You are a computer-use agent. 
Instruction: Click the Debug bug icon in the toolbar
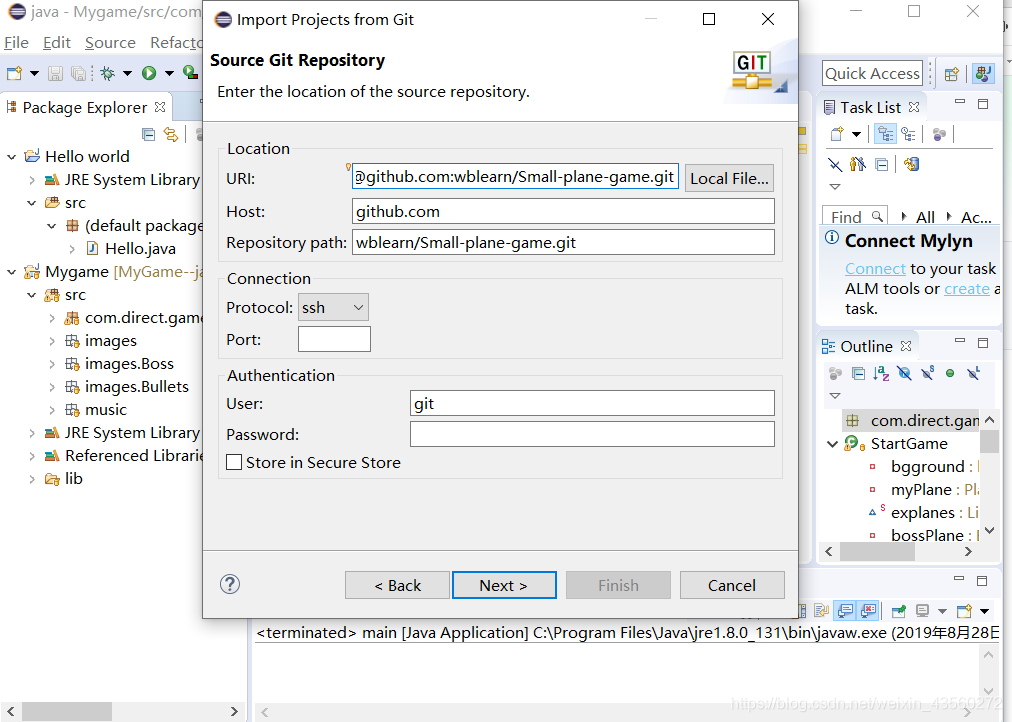pyautogui.click(x=108, y=74)
